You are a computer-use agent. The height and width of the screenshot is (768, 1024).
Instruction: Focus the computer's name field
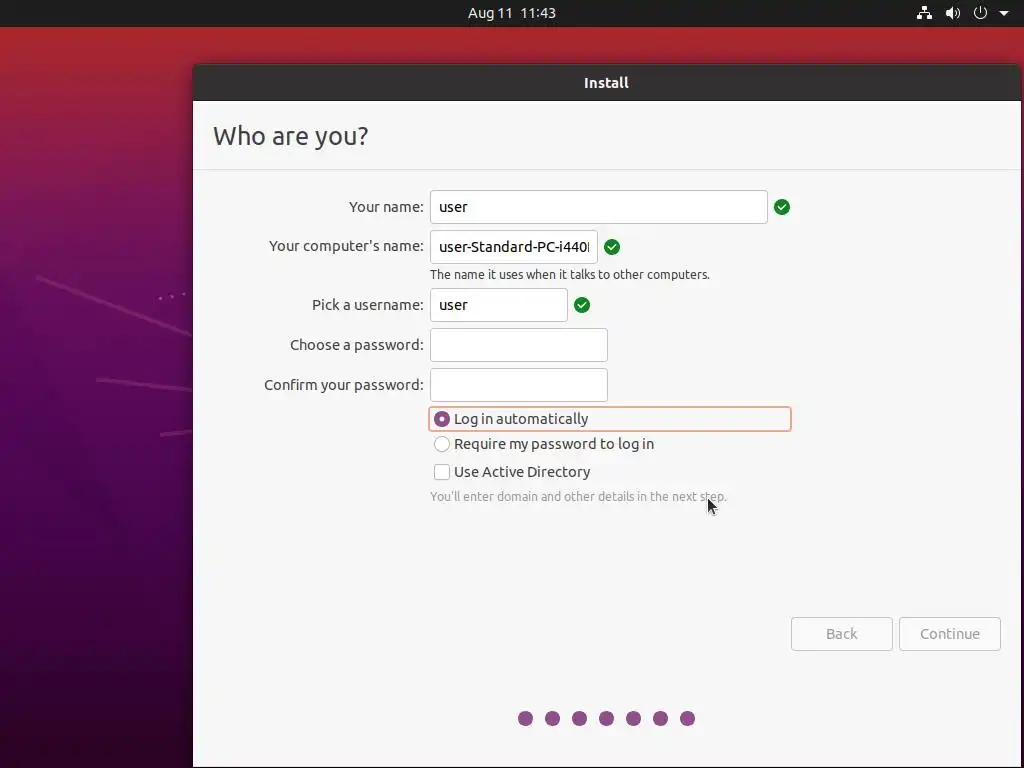[x=513, y=247]
